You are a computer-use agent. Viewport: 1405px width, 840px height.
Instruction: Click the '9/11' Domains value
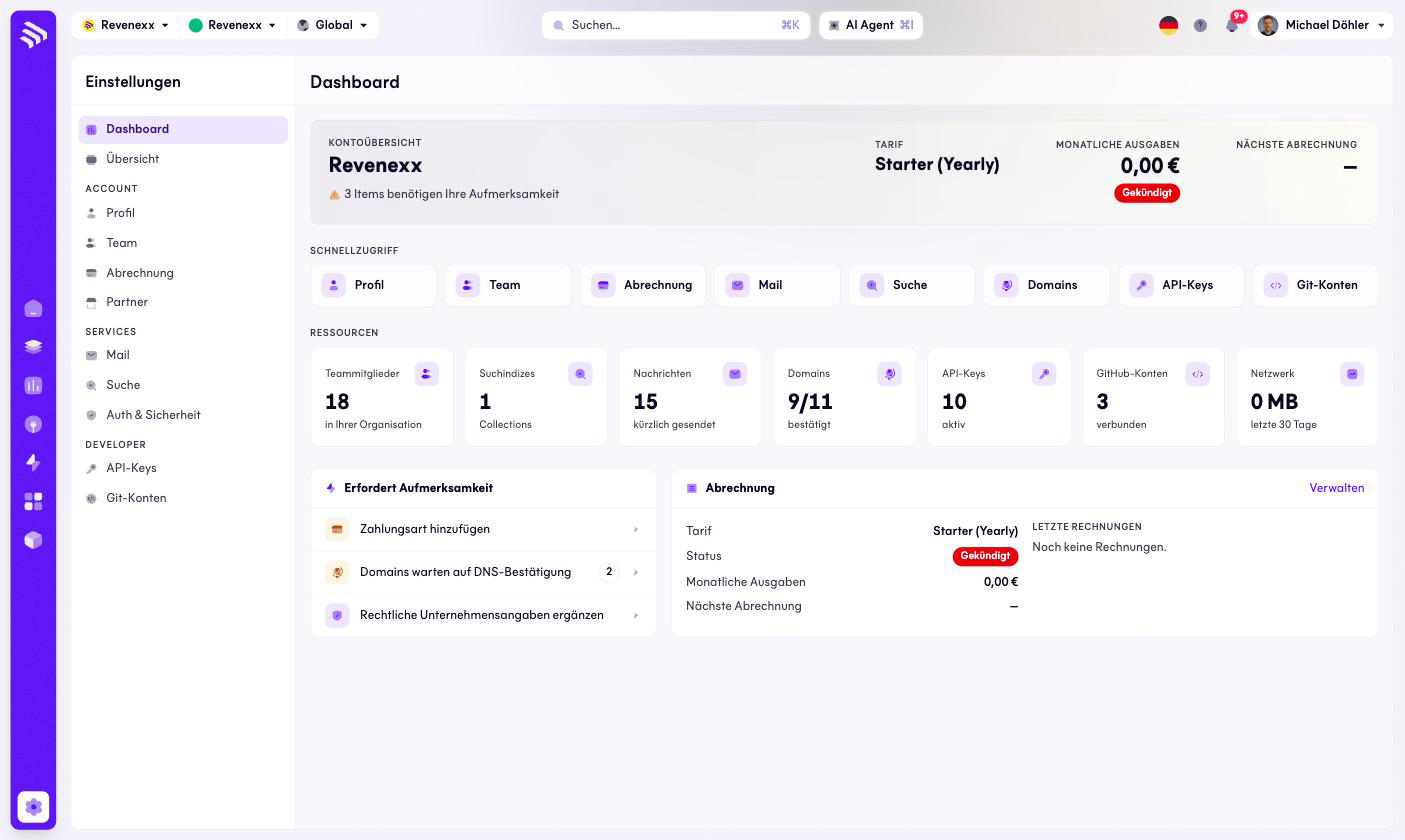tap(810, 402)
